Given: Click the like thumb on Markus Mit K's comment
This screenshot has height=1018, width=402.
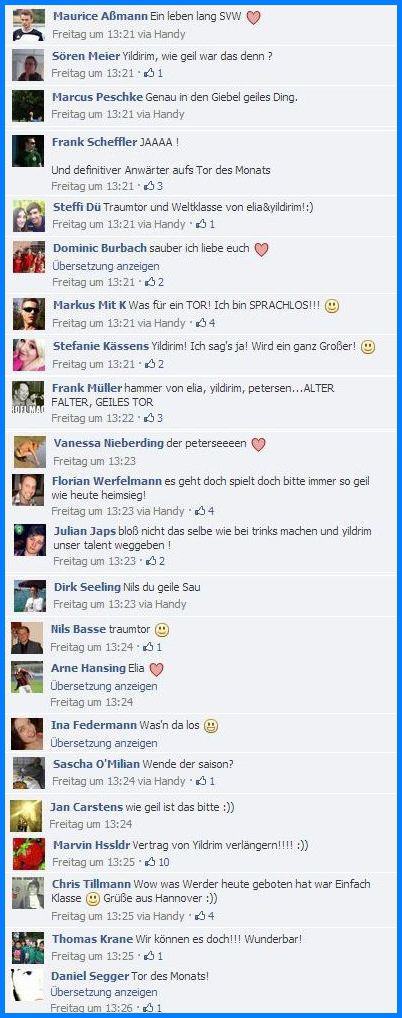Looking at the screenshot, I should (201, 323).
